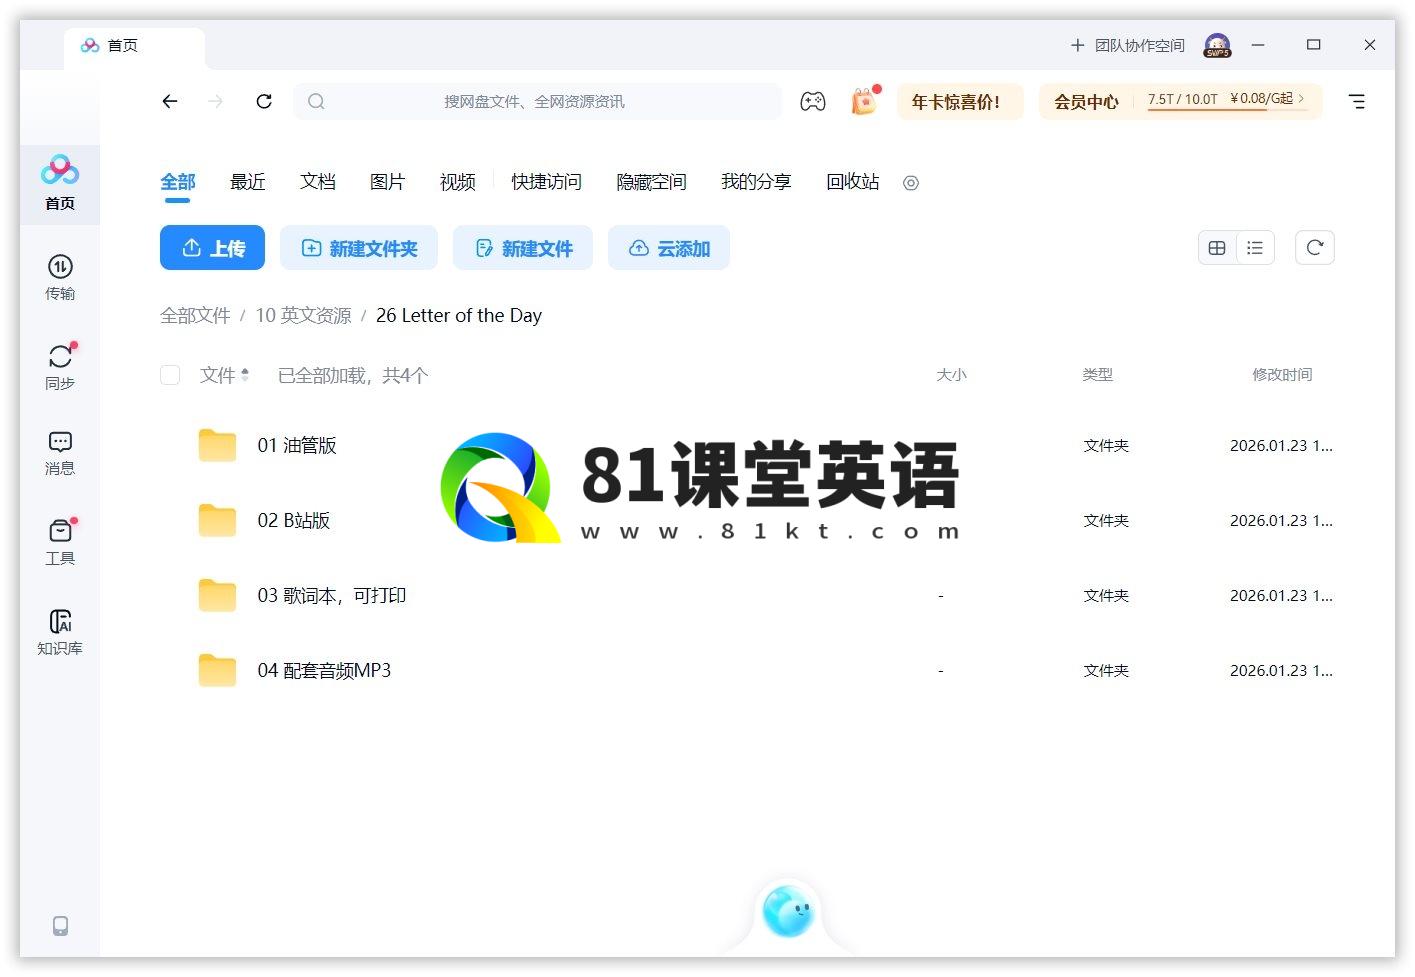Click the search input field

(x=538, y=101)
